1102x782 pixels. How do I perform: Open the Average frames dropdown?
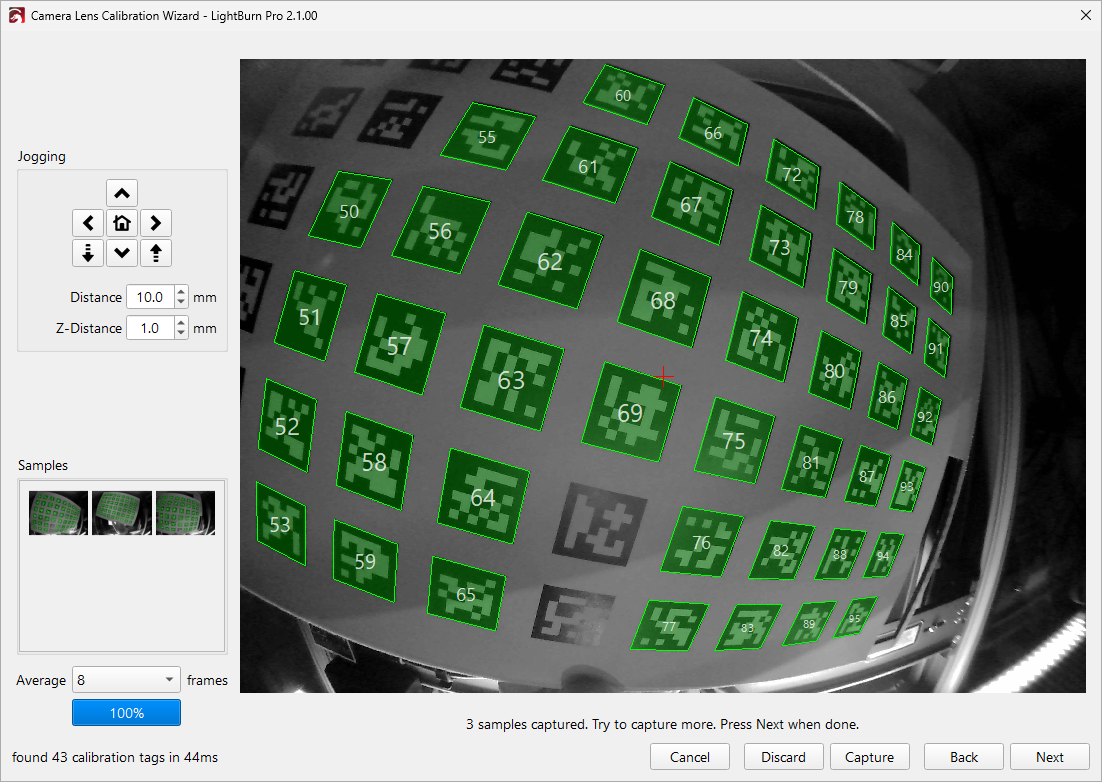pyautogui.click(x=127, y=680)
